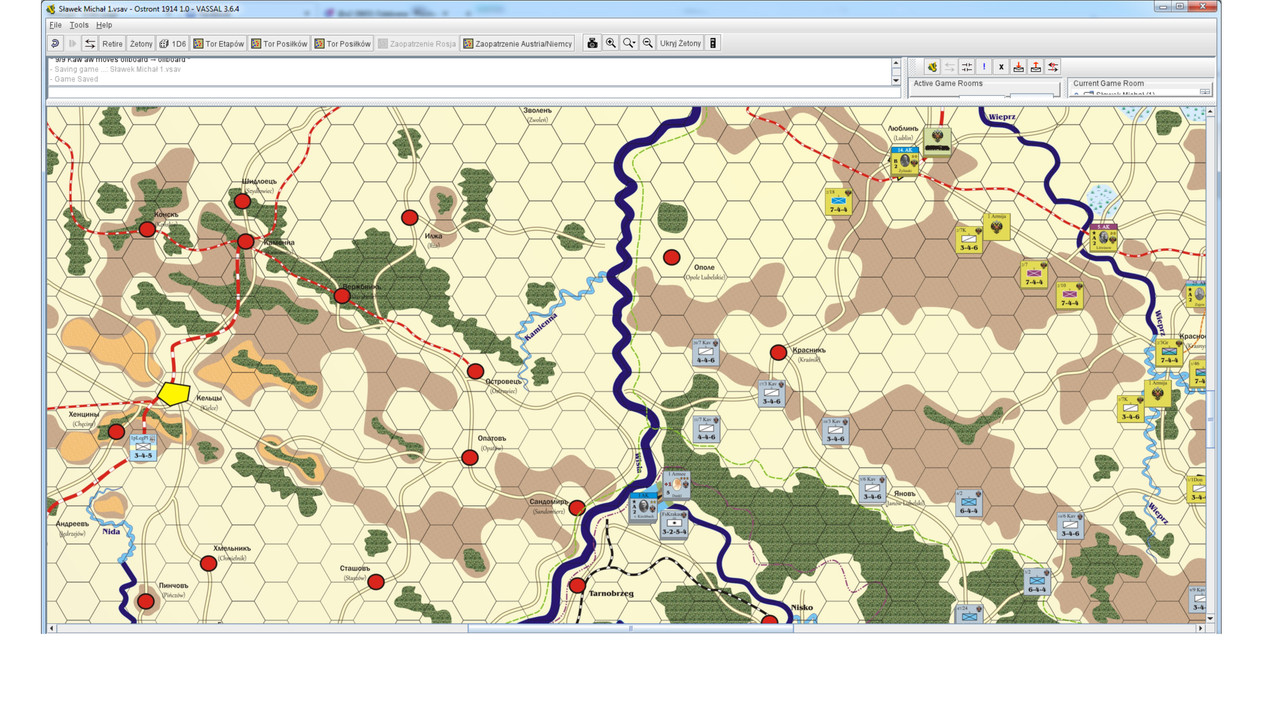Select the 14 AK counter near Lublin
The height and width of the screenshot is (709, 1280).
(x=904, y=161)
